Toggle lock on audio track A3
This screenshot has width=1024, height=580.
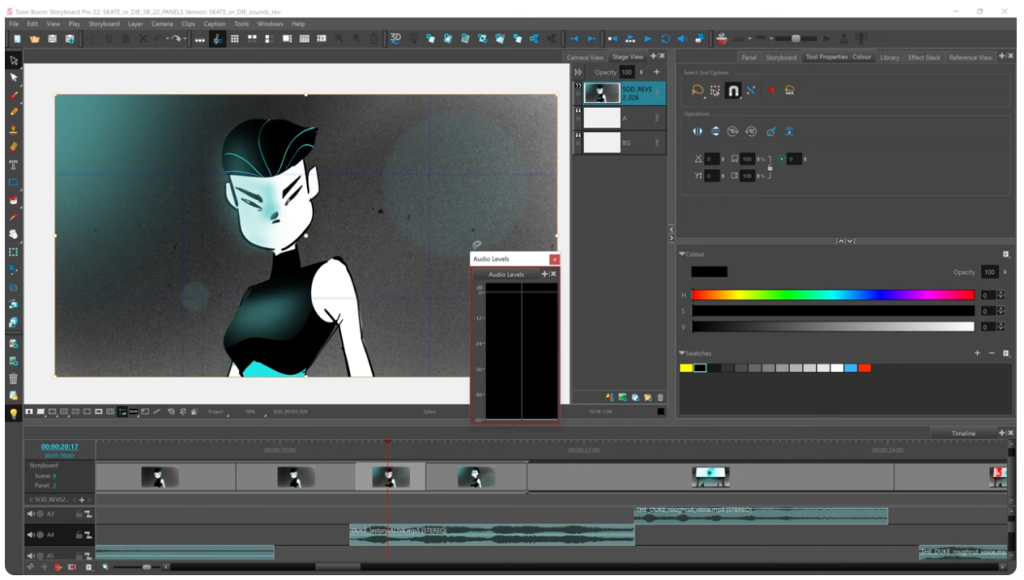pos(79,514)
